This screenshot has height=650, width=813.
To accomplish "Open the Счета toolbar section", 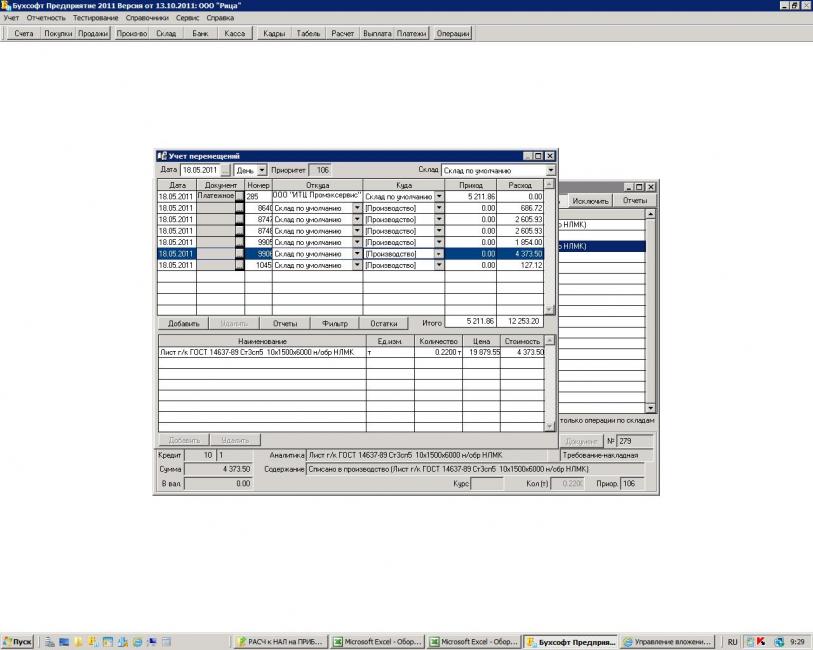I will tap(24, 33).
